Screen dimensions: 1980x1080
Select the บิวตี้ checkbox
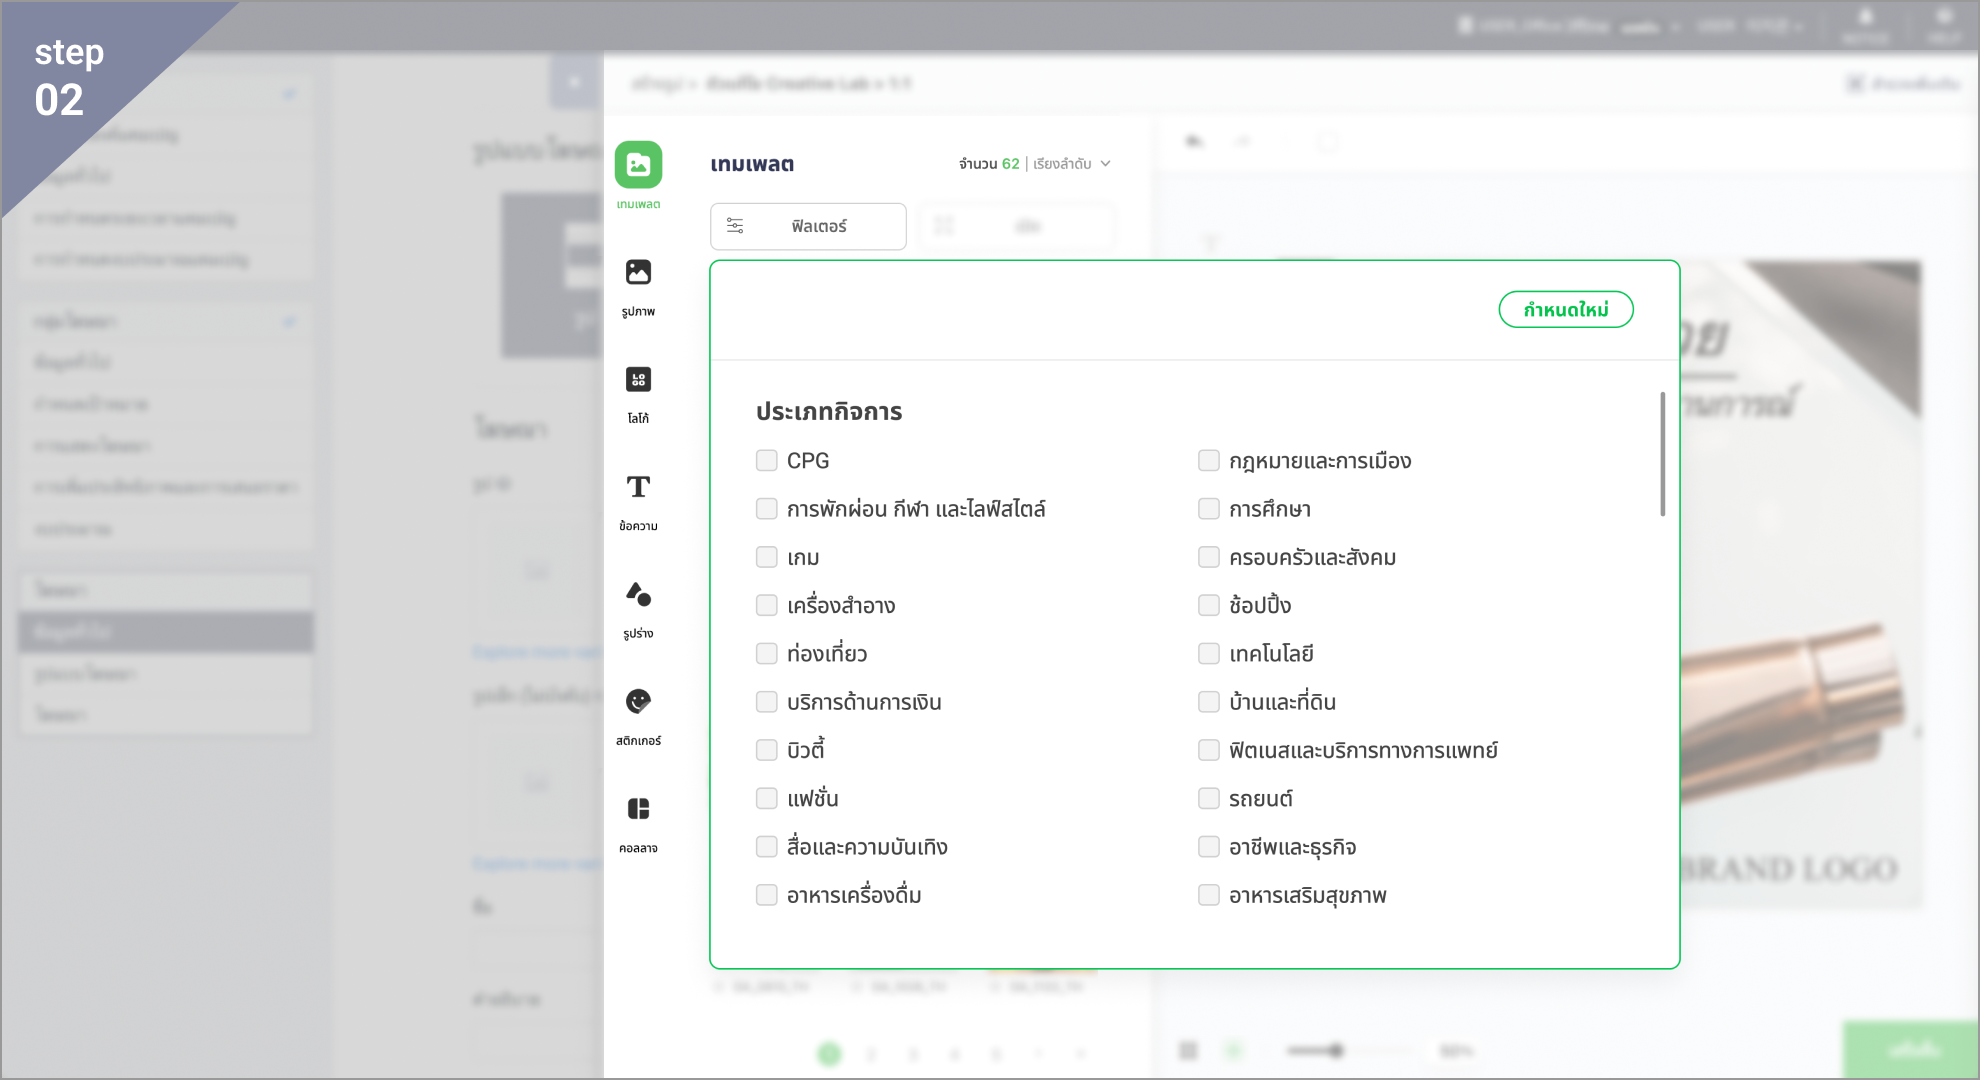767,750
